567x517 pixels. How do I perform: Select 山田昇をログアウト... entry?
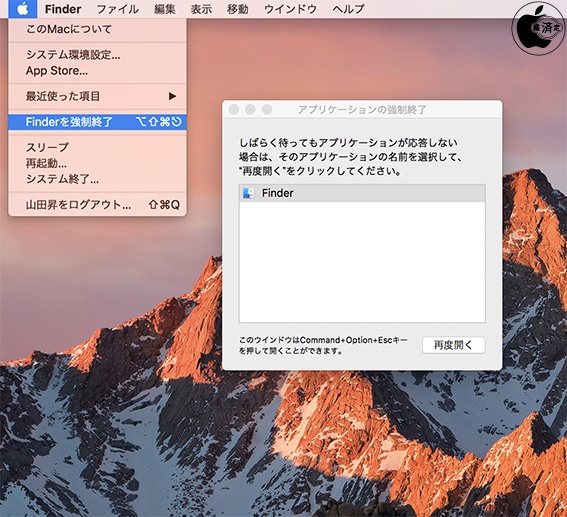97,205
